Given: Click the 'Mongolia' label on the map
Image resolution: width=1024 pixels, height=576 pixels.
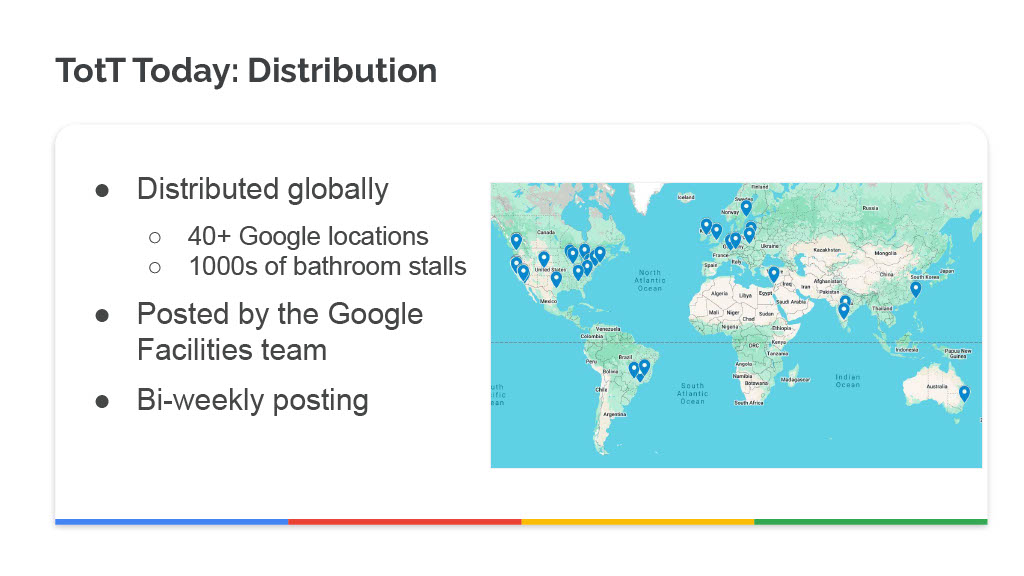Looking at the screenshot, I should point(886,253).
